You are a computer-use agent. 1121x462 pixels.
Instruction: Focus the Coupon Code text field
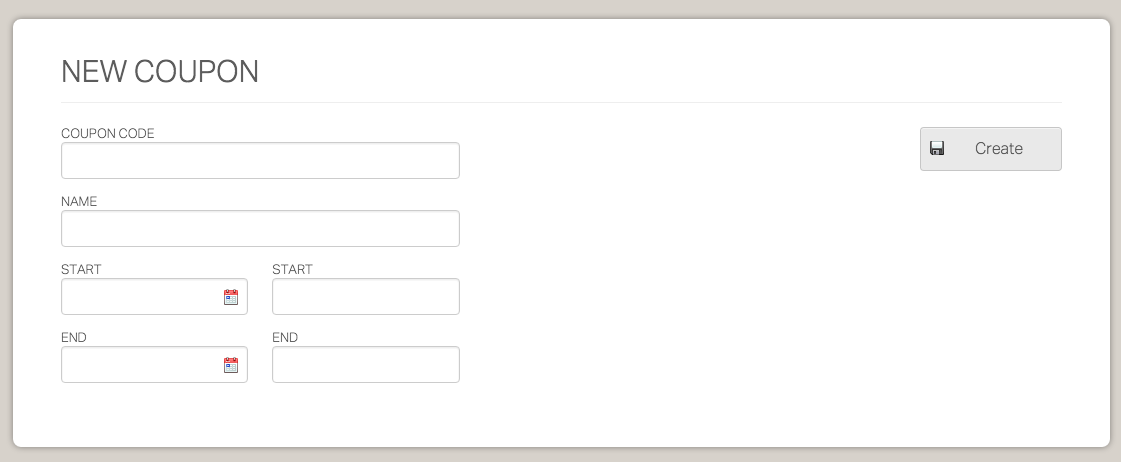point(260,161)
